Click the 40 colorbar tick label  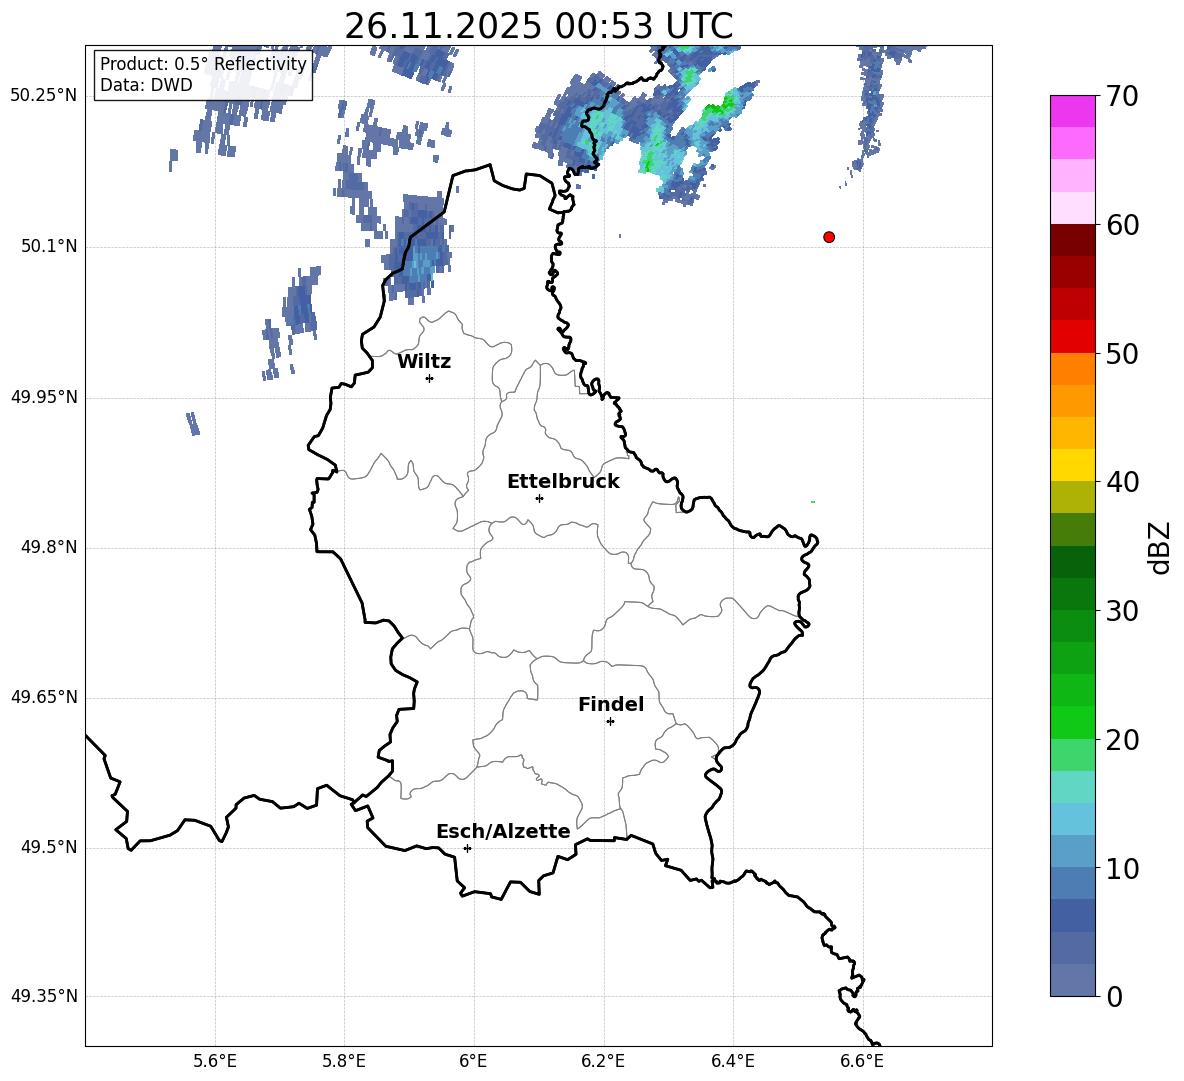click(1122, 482)
